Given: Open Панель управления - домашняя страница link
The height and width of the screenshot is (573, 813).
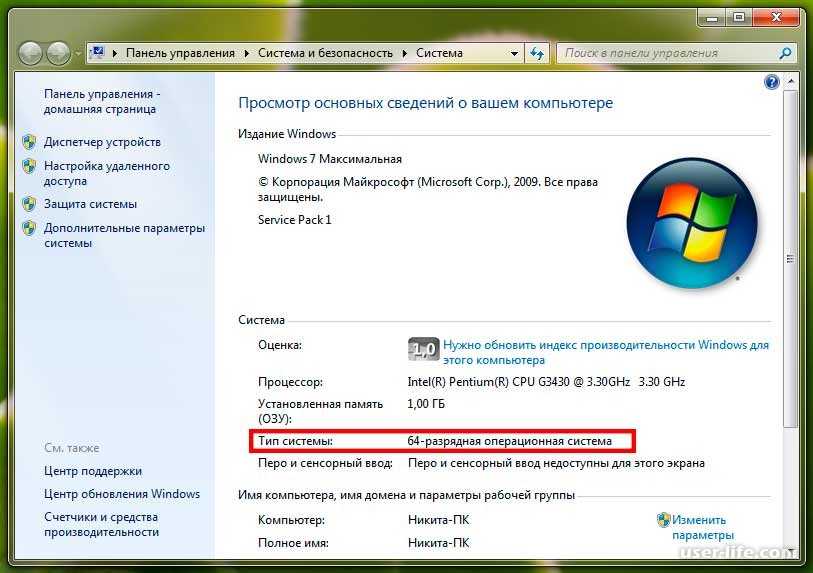Looking at the screenshot, I should (102, 102).
